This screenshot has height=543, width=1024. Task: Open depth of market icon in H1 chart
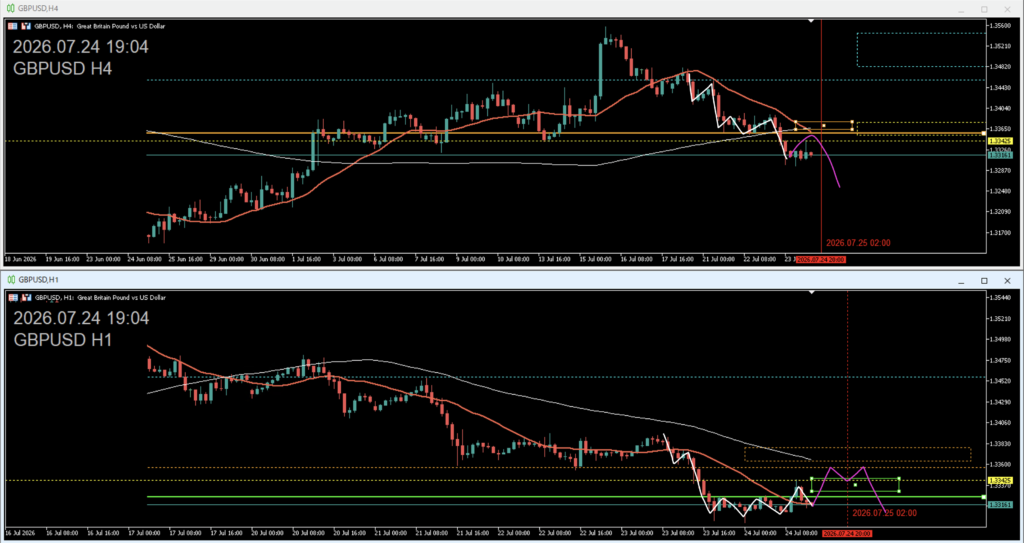click(x=26, y=297)
